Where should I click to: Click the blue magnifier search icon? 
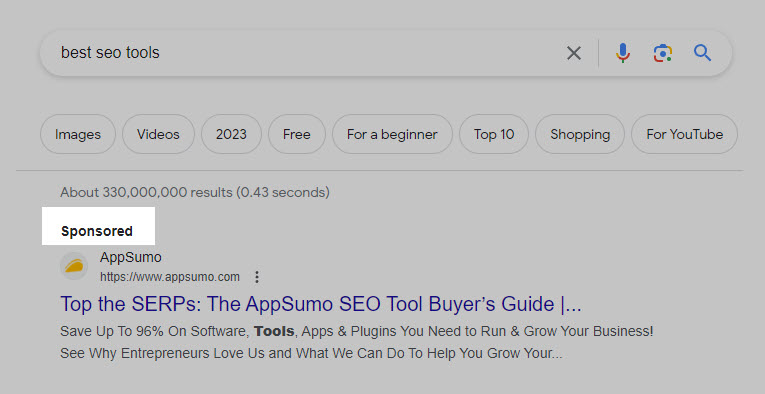click(702, 53)
